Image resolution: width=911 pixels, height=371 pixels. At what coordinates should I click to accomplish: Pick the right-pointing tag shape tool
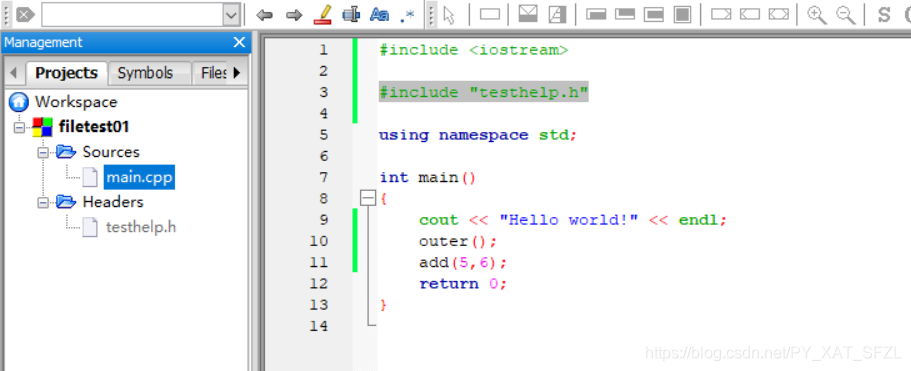click(721, 15)
